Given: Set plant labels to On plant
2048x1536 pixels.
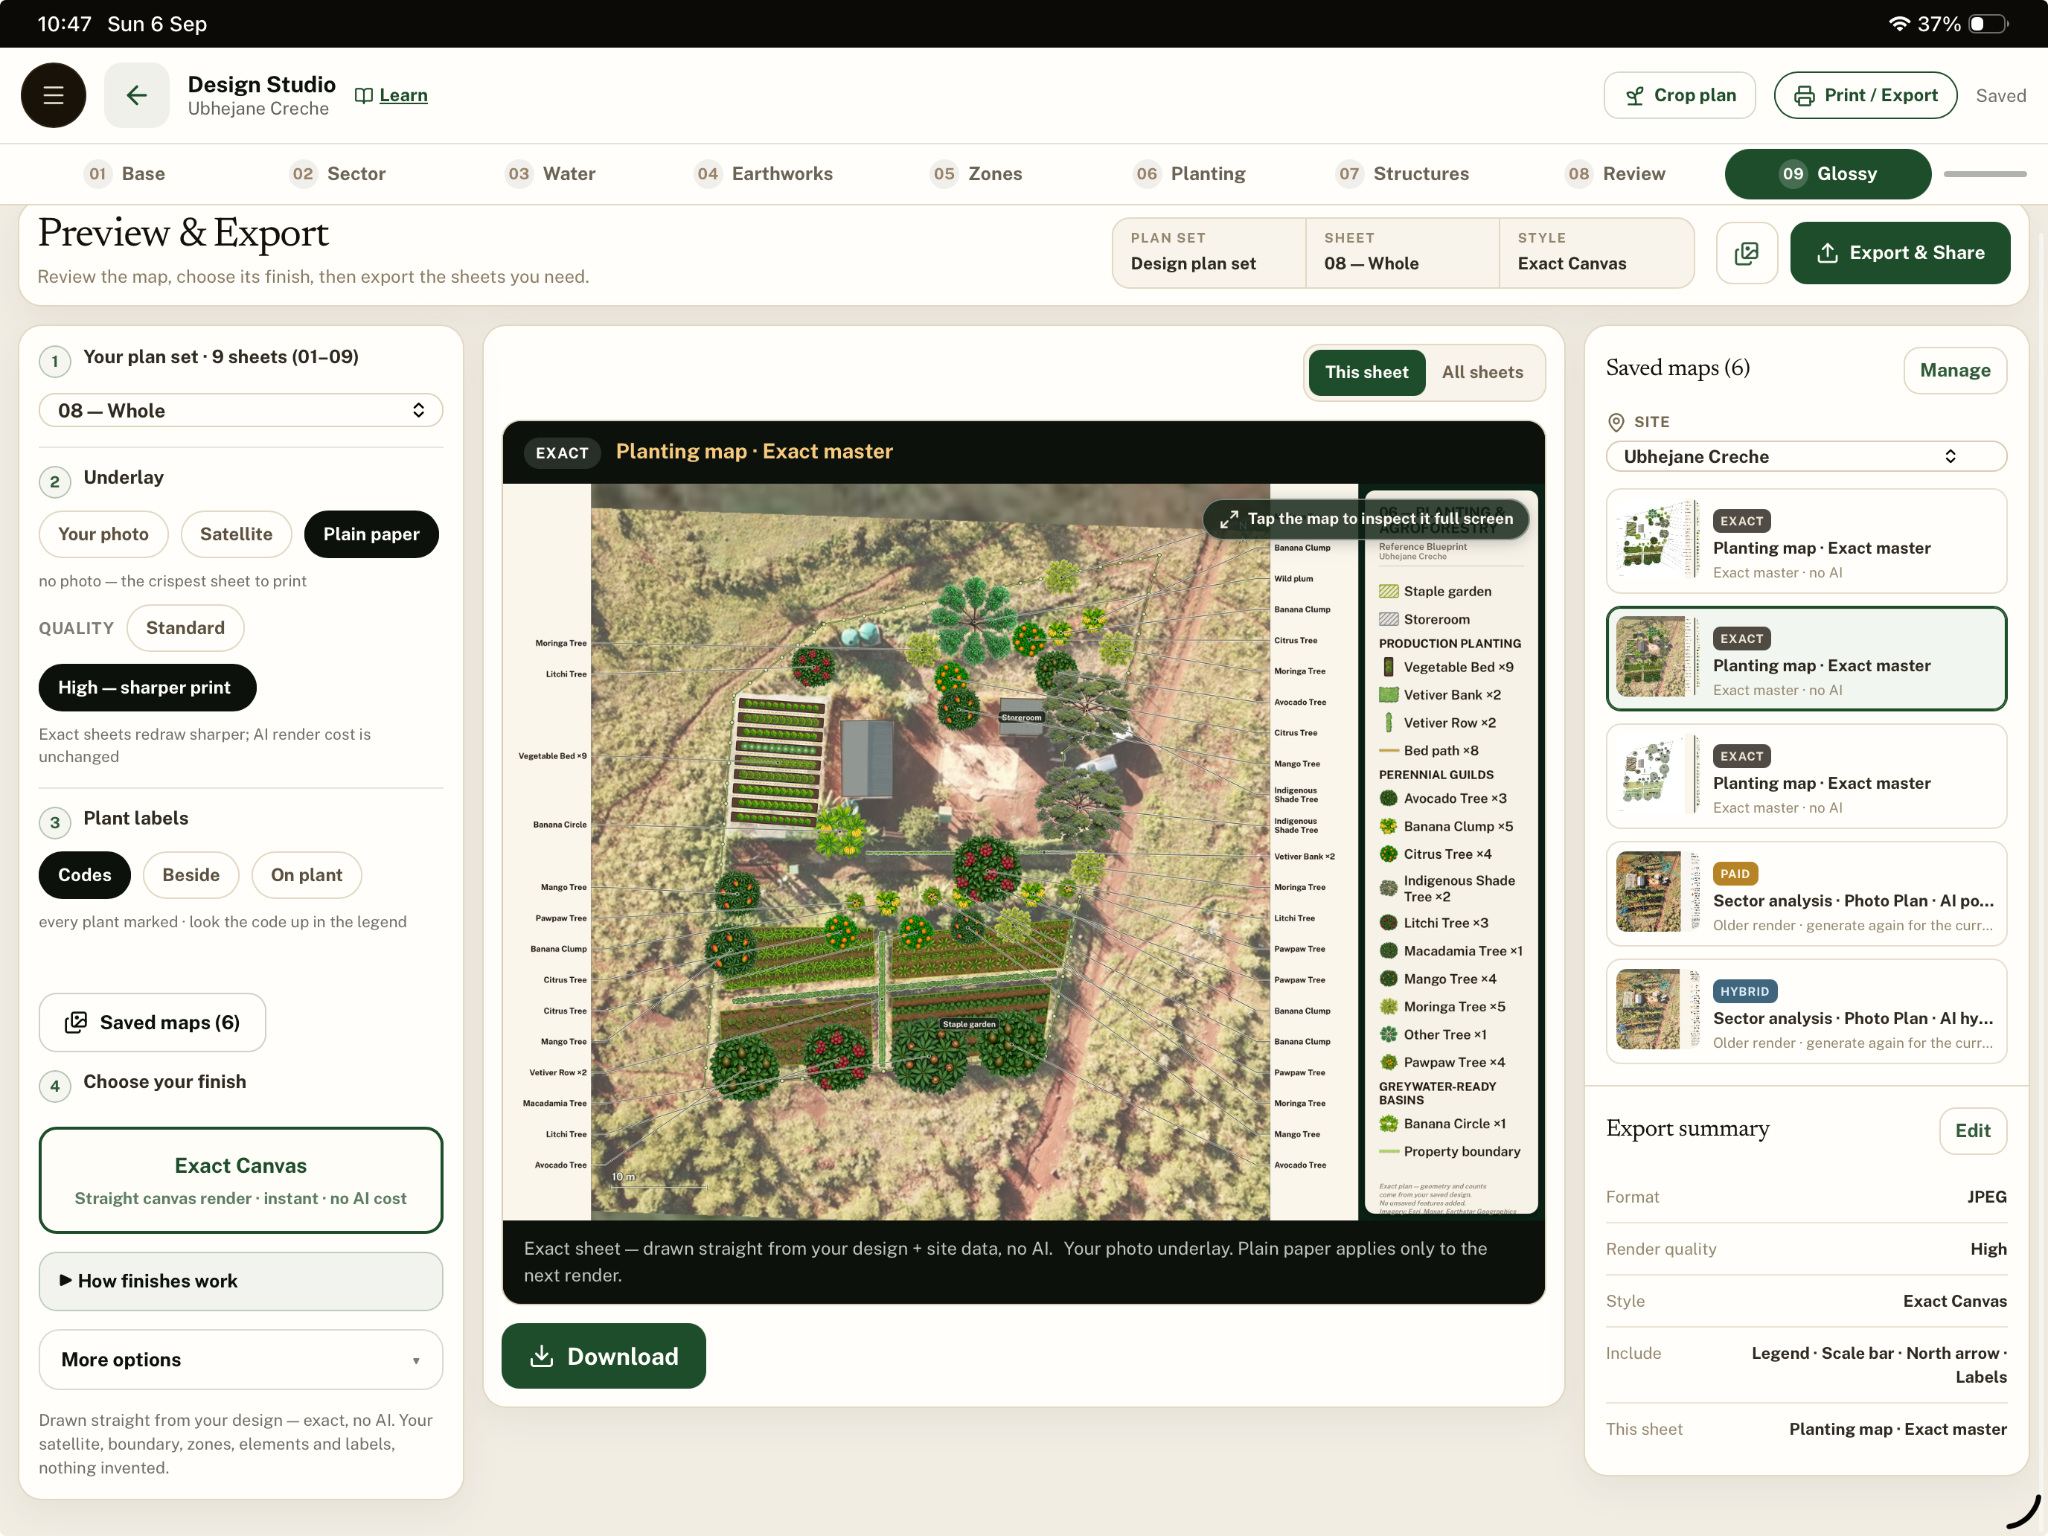Looking at the screenshot, I should pyautogui.click(x=306, y=875).
